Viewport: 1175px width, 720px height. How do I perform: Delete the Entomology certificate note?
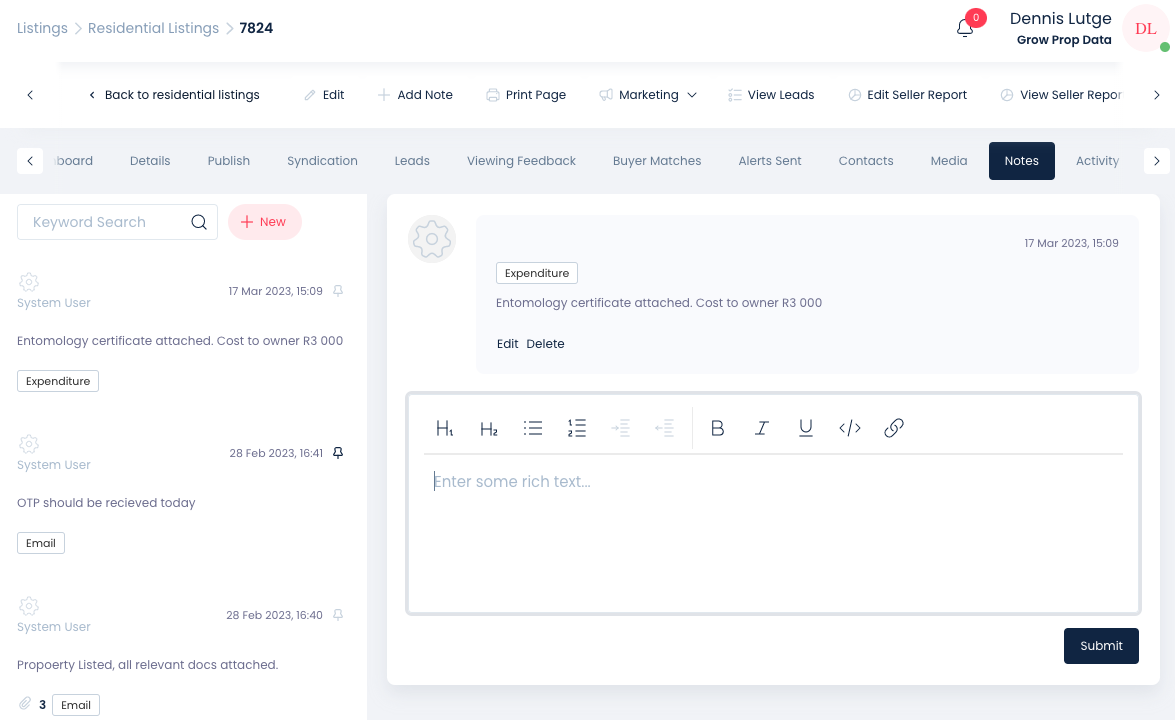[545, 344]
